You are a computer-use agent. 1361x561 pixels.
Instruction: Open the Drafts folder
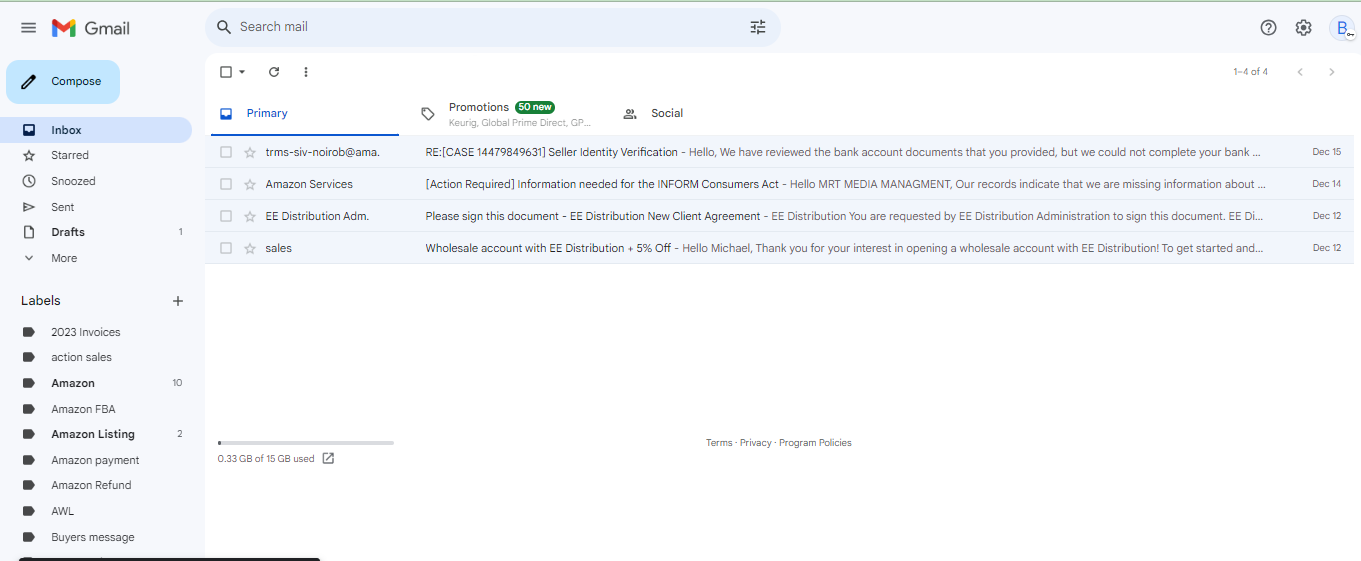point(96,232)
